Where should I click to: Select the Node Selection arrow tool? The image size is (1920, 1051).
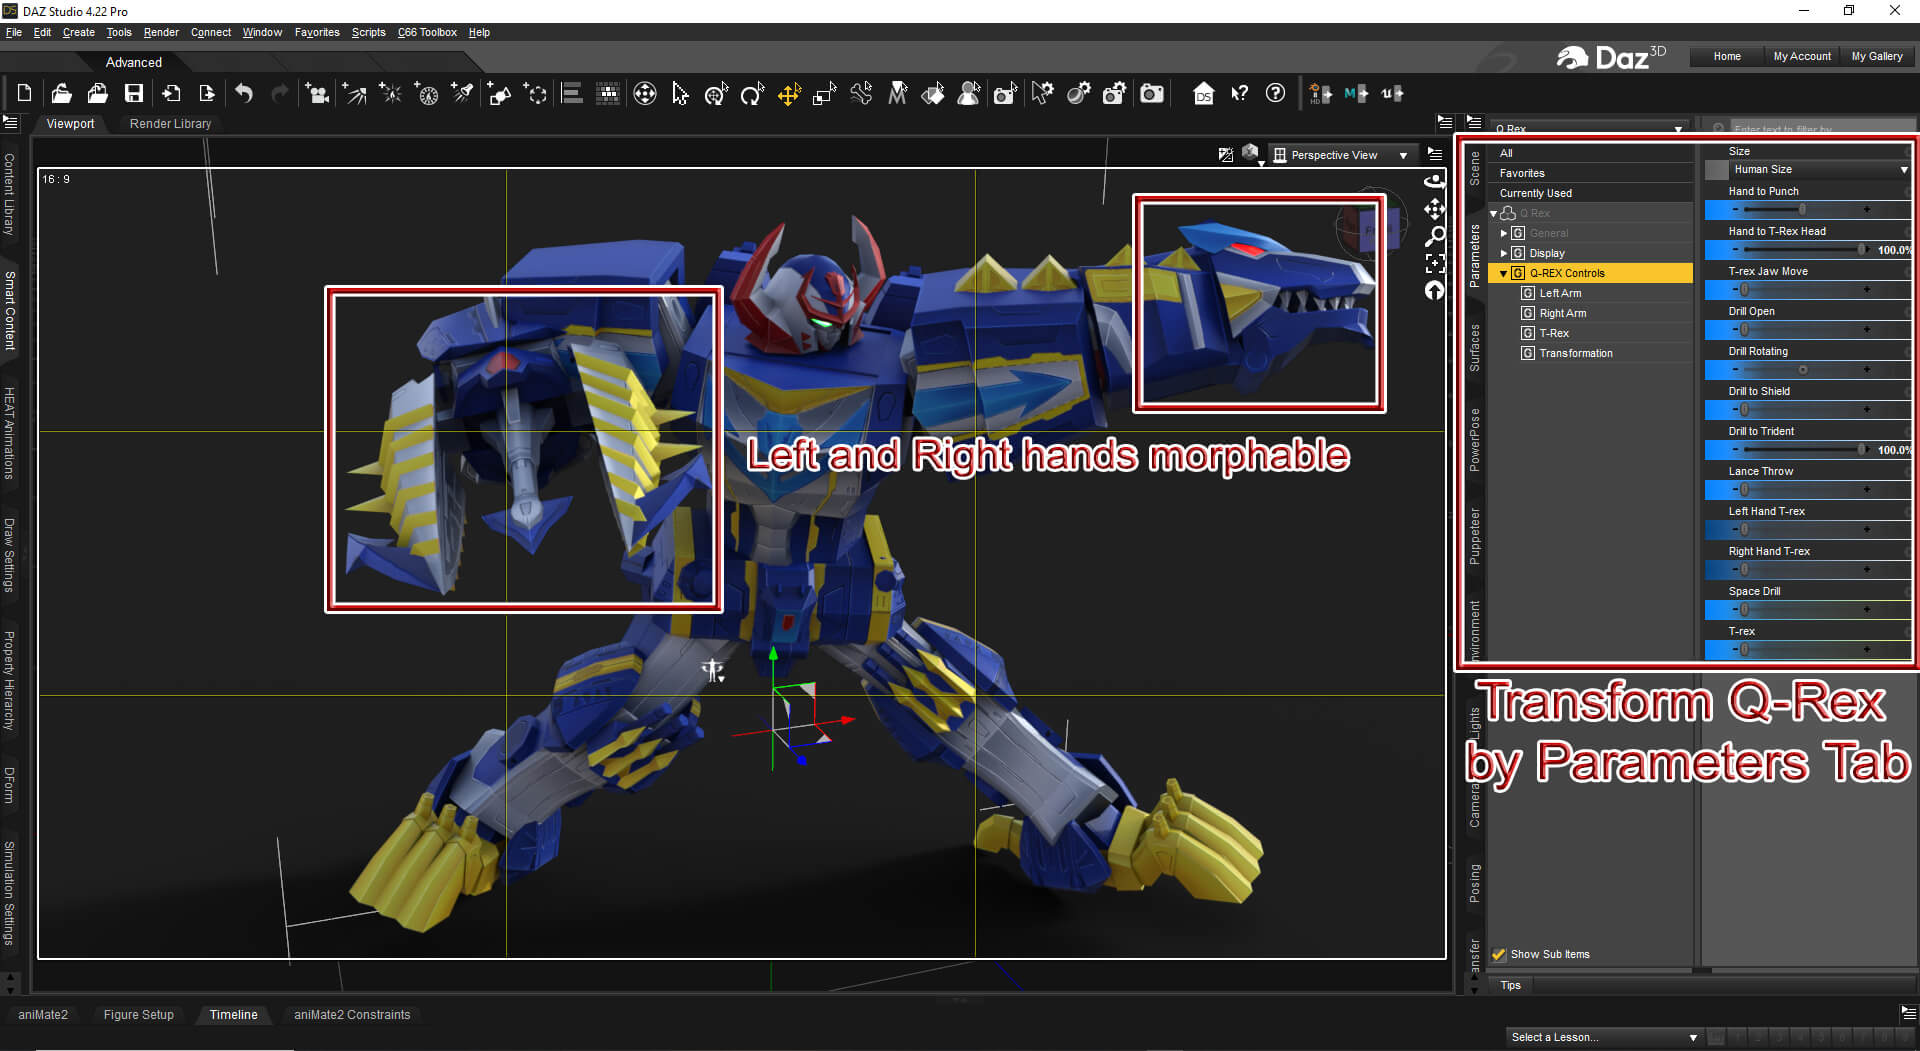680,94
